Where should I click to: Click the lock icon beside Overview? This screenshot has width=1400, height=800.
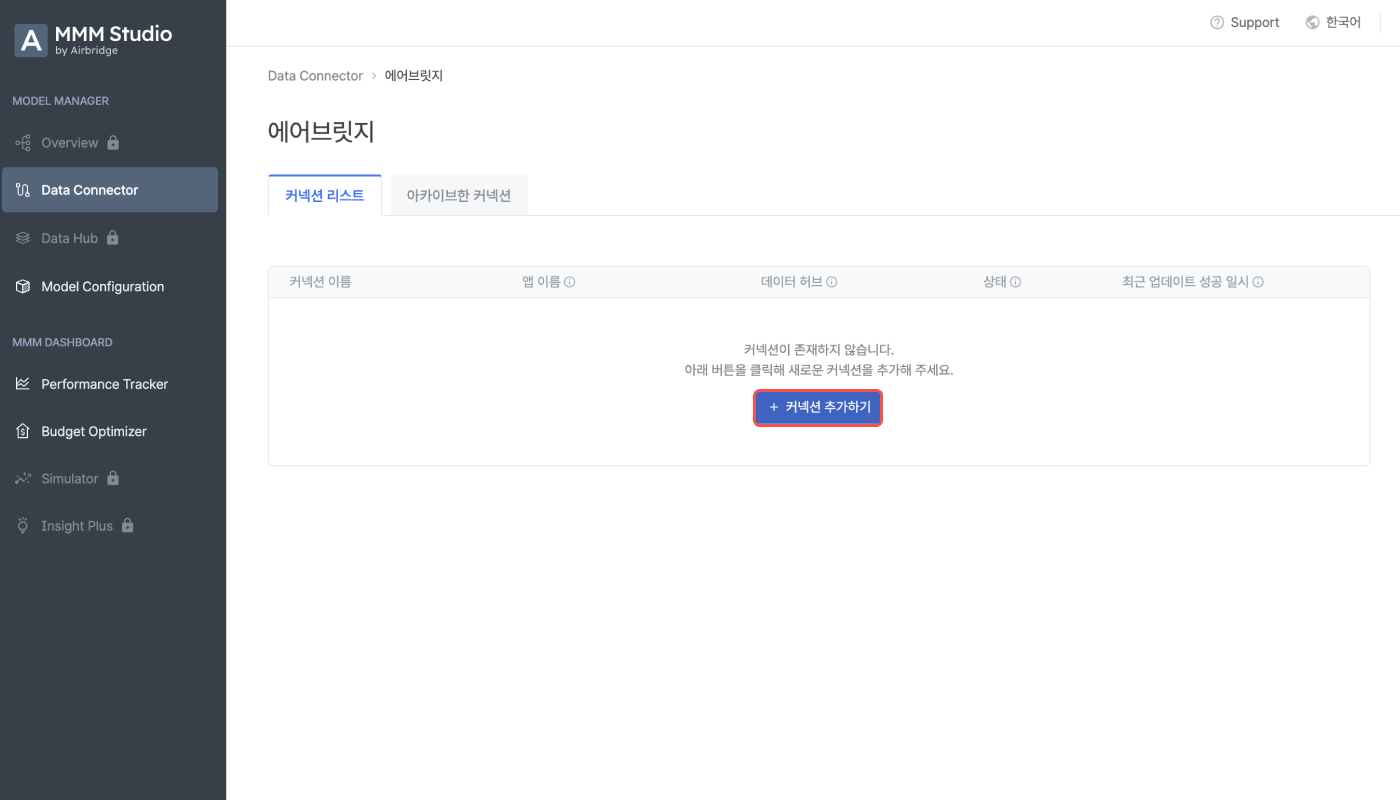(113, 143)
